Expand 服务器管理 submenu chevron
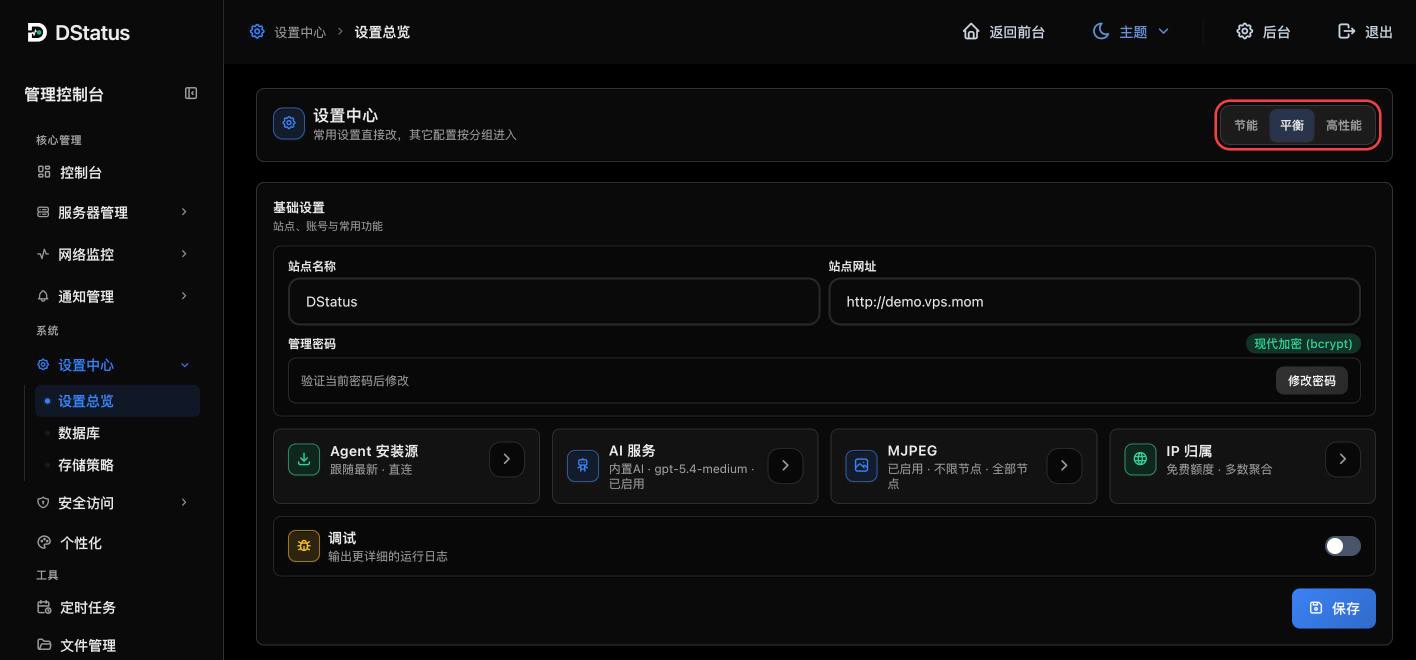 click(x=184, y=212)
